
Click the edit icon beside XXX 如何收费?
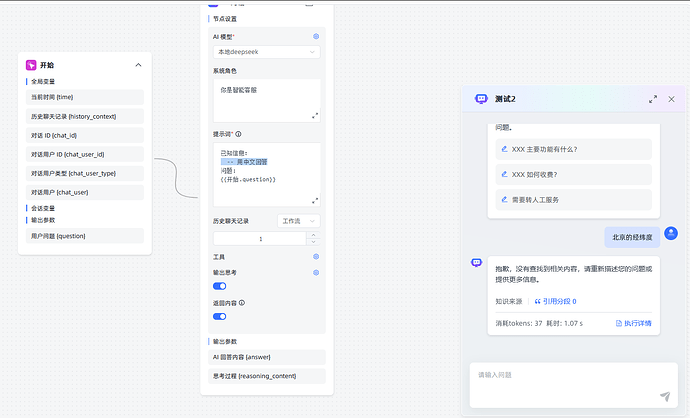[x=505, y=174]
